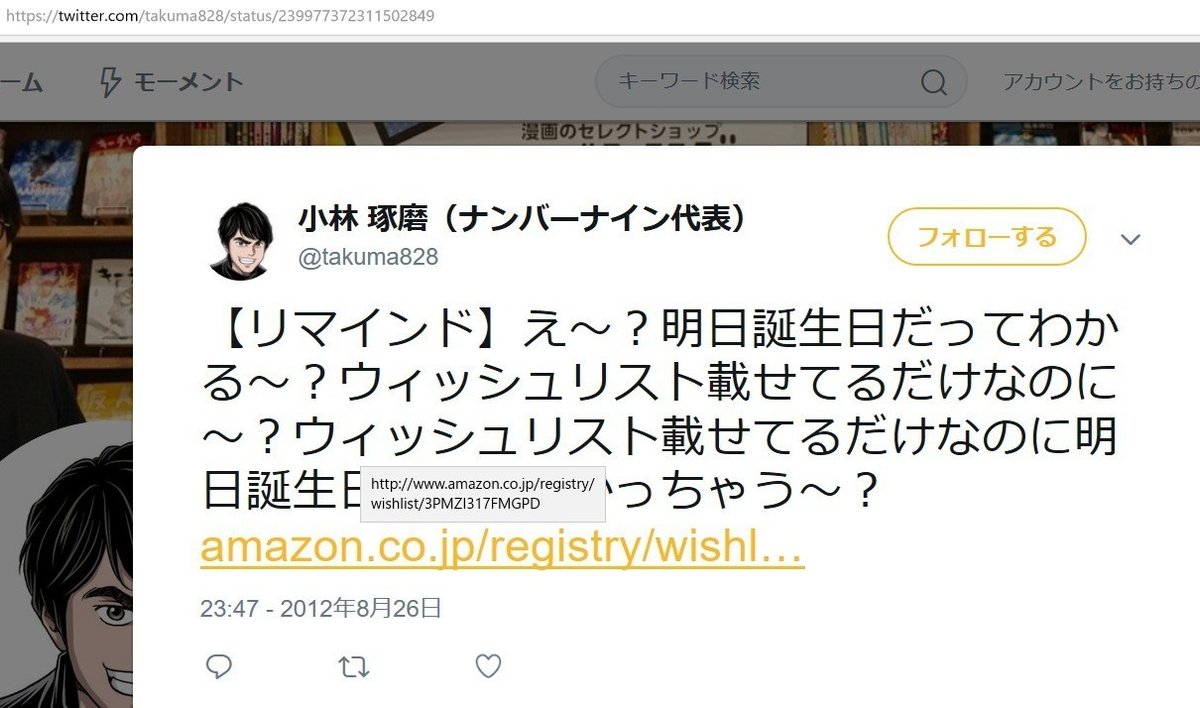Open the ホーム navigation item

pyautogui.click(x=20, y=83)
